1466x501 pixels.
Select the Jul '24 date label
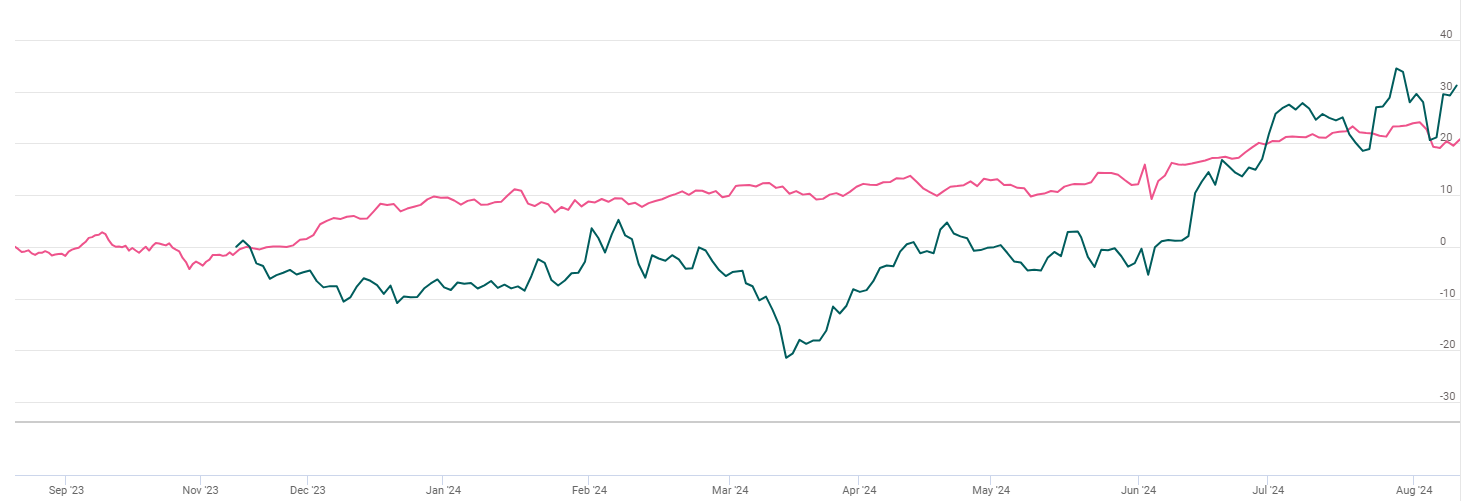(x=1267, y=490)
